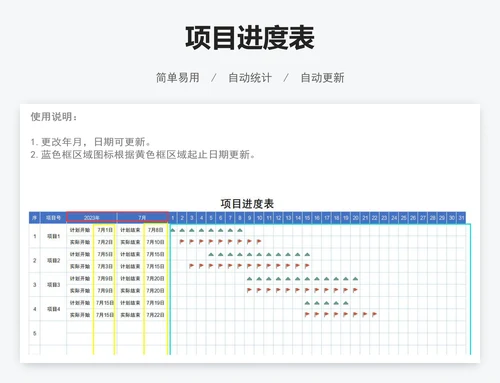Viewport: 500px width, 383px height.
Task: Click 项目2's green triangle in day 5 column
Action: (211, 254)
